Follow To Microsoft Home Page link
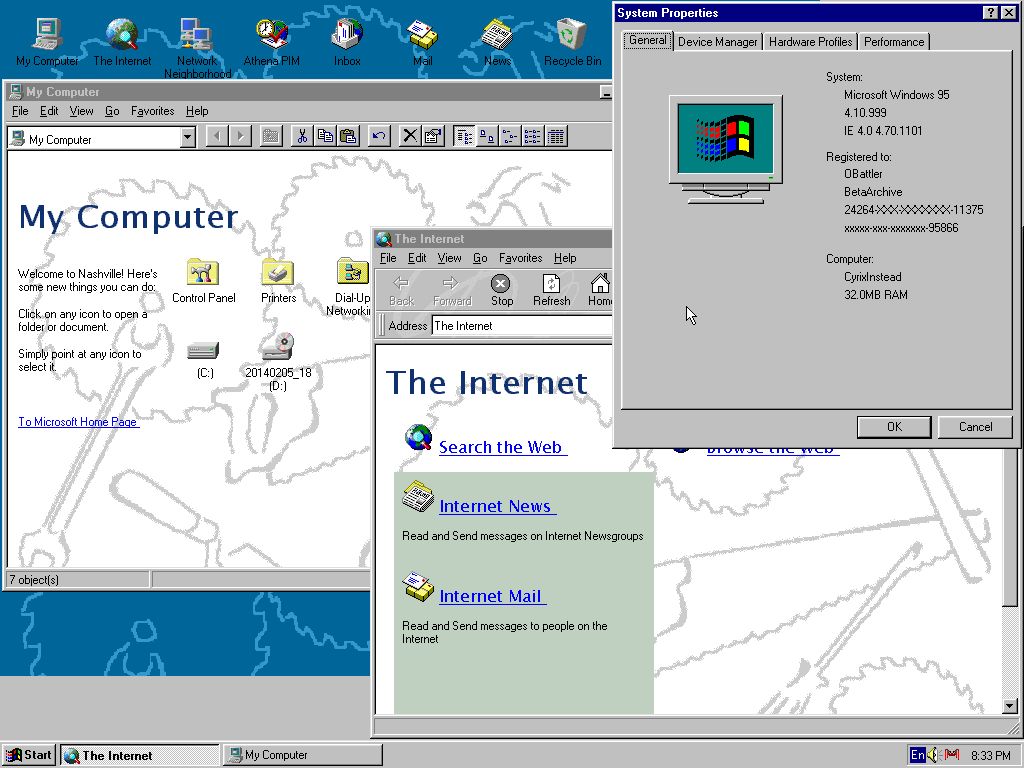Image resolution: width=1024 pixels, height=768 pixels. coord(78,422)
